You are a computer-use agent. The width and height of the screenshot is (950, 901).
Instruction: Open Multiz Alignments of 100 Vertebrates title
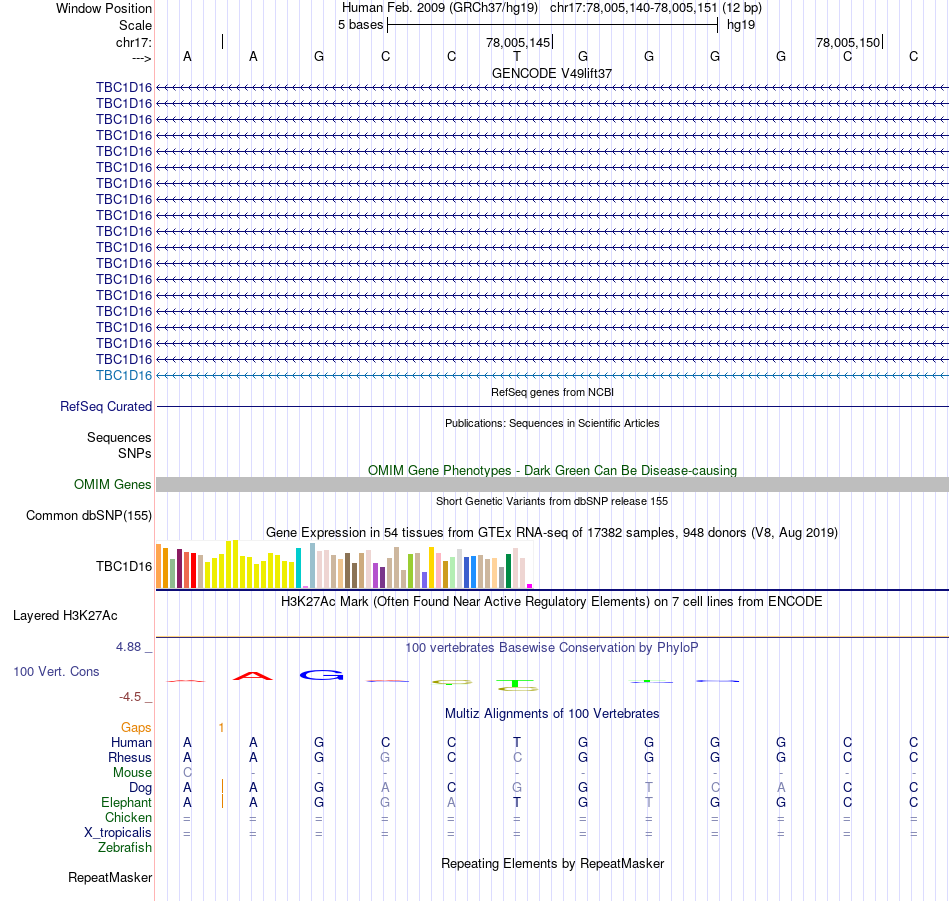(552, 714)
